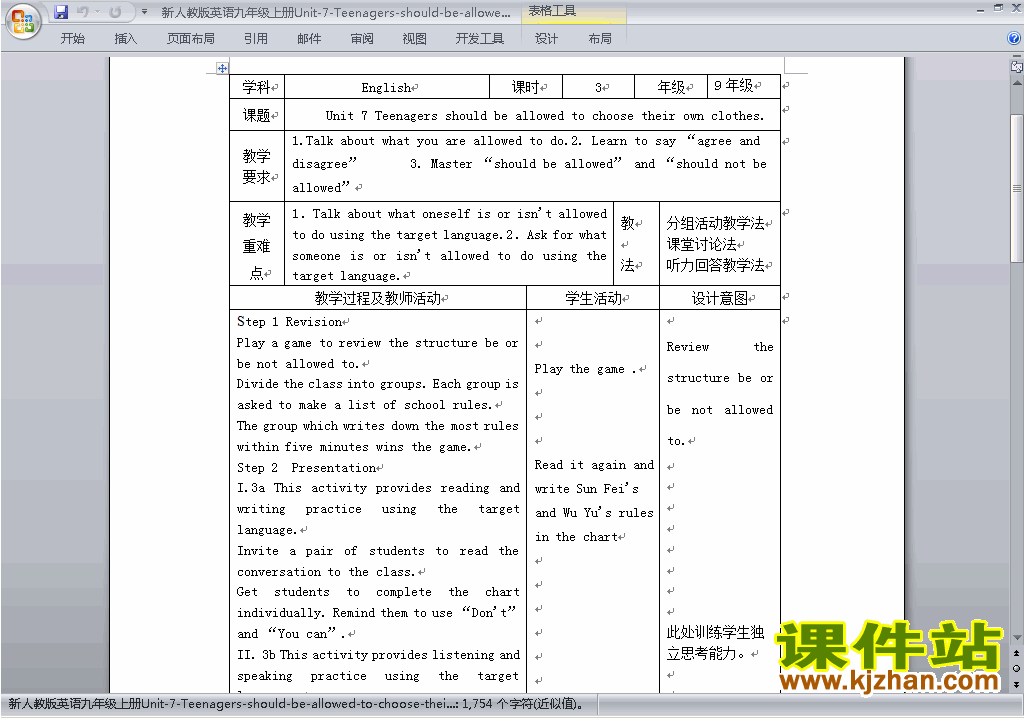This screenshot has height=718, width=1024.
Task: Click 'Read it again and' in student column
Action: click(594, 465)
